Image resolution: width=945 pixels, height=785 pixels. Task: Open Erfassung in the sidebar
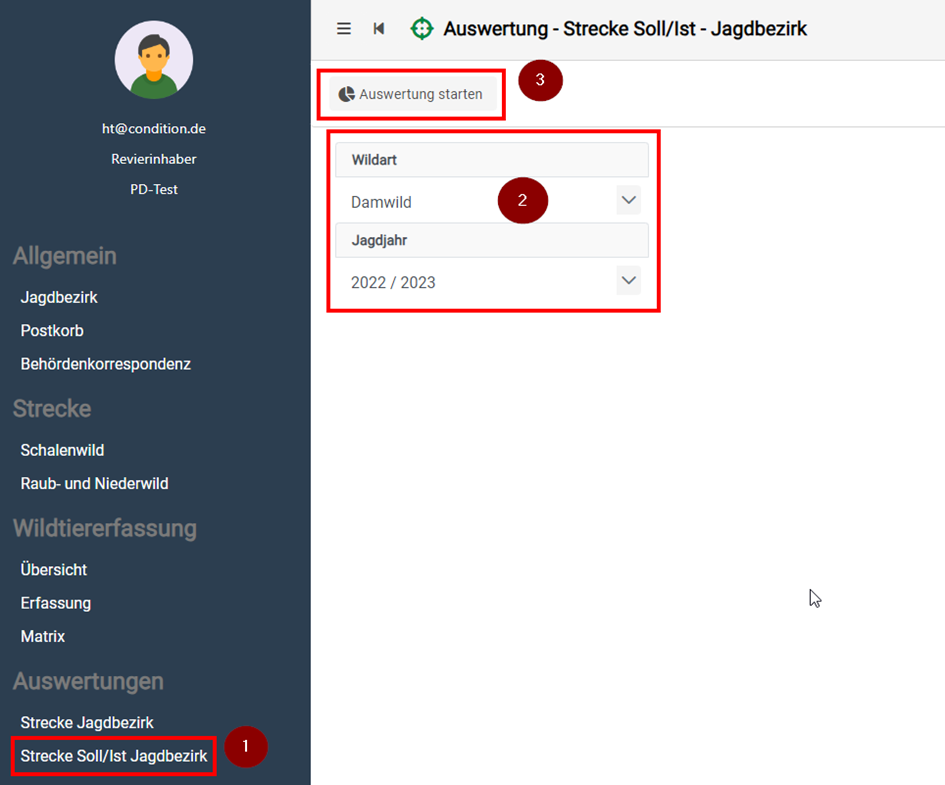[56, 603]
